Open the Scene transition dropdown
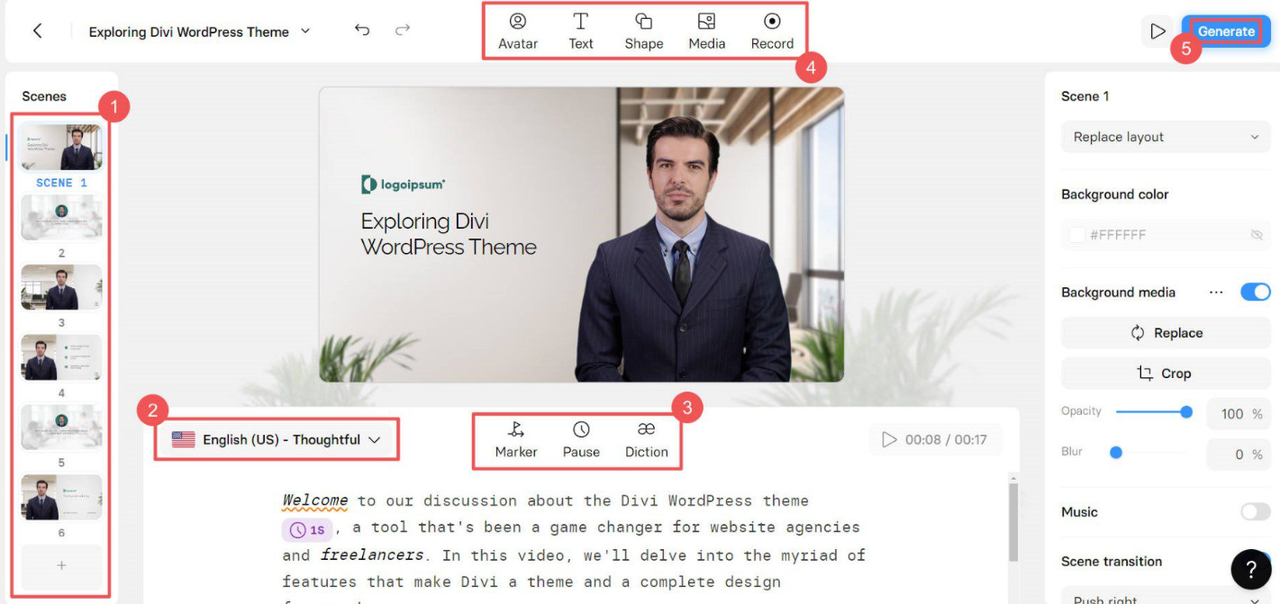The image size is (1280, 604). coord(1166,598)
